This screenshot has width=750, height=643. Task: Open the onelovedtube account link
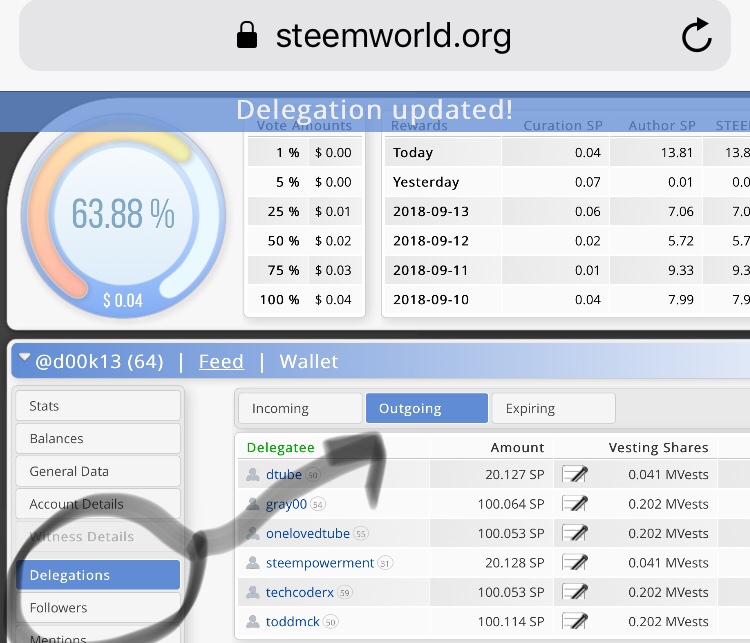tap(308, 533)
